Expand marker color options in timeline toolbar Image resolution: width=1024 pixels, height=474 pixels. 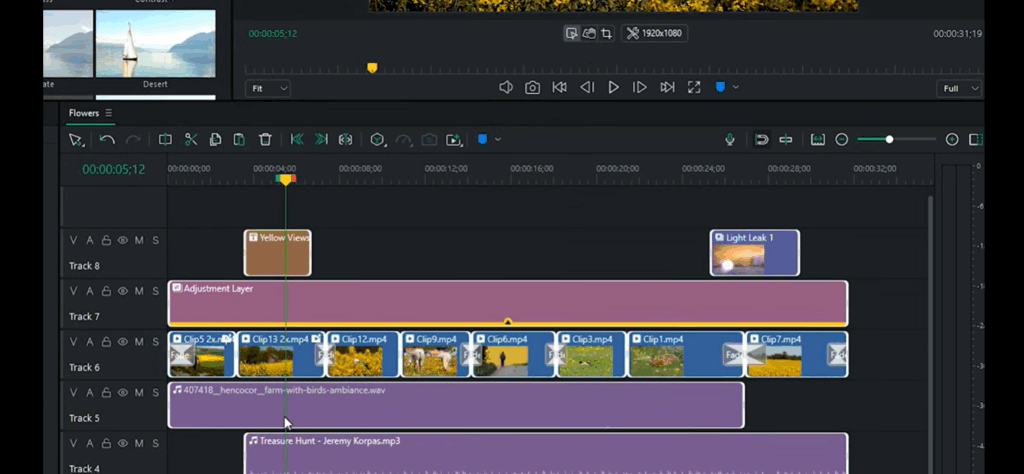point(498,140)
